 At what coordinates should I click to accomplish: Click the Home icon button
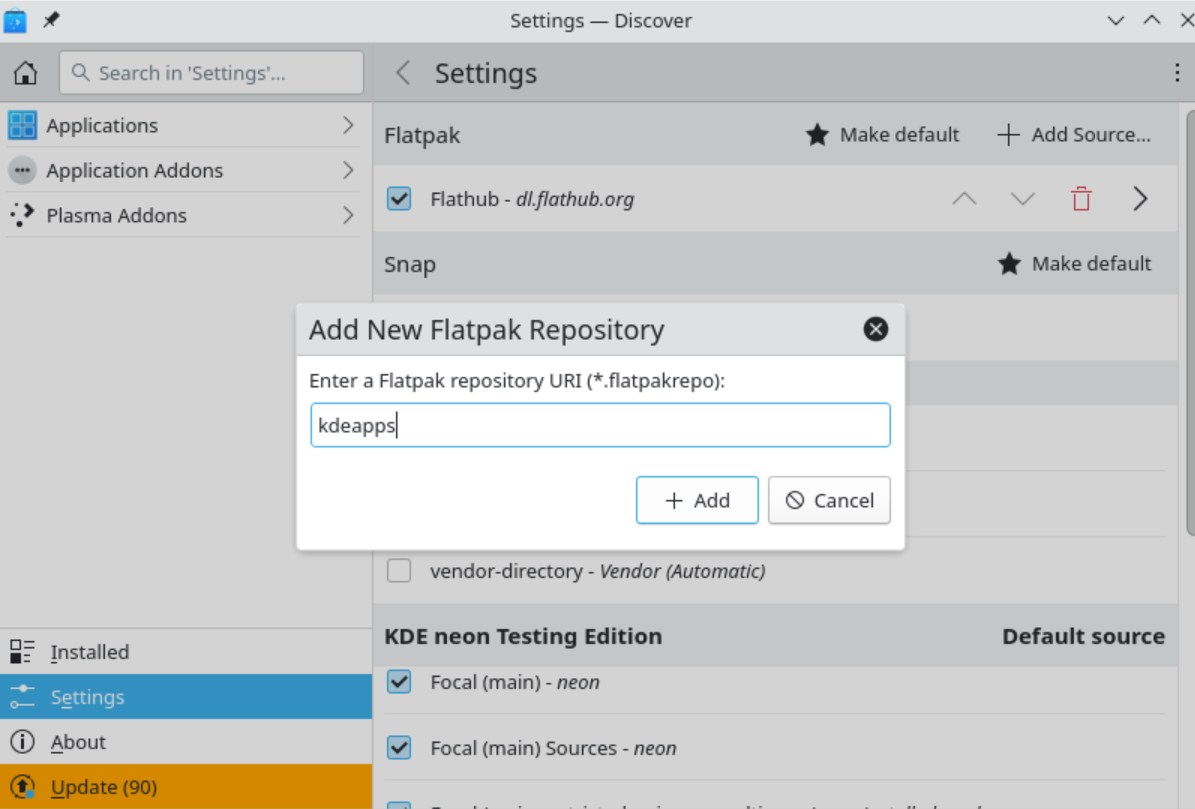coord(25,73)
